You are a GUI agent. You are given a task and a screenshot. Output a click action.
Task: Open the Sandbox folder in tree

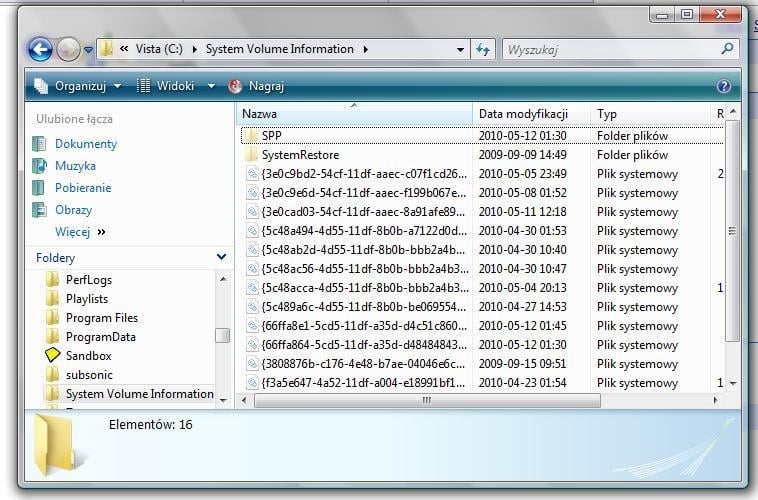(88, 355)
